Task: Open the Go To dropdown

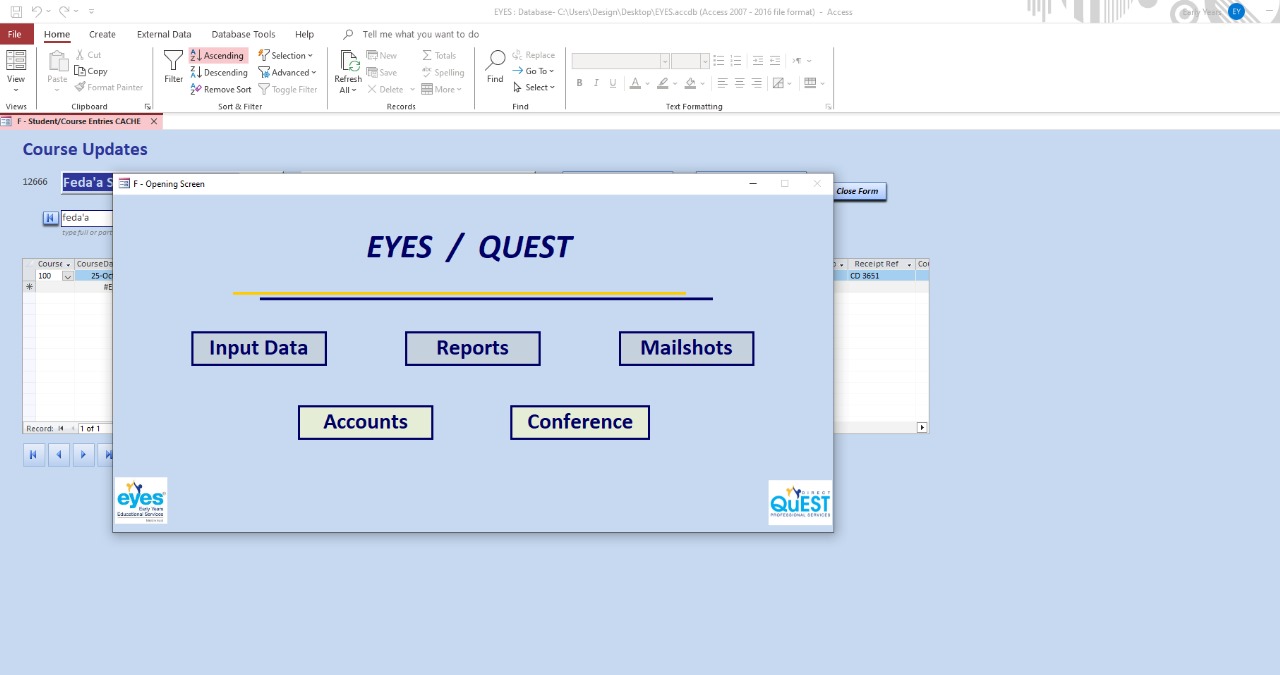Action: (x=532, y=71)
